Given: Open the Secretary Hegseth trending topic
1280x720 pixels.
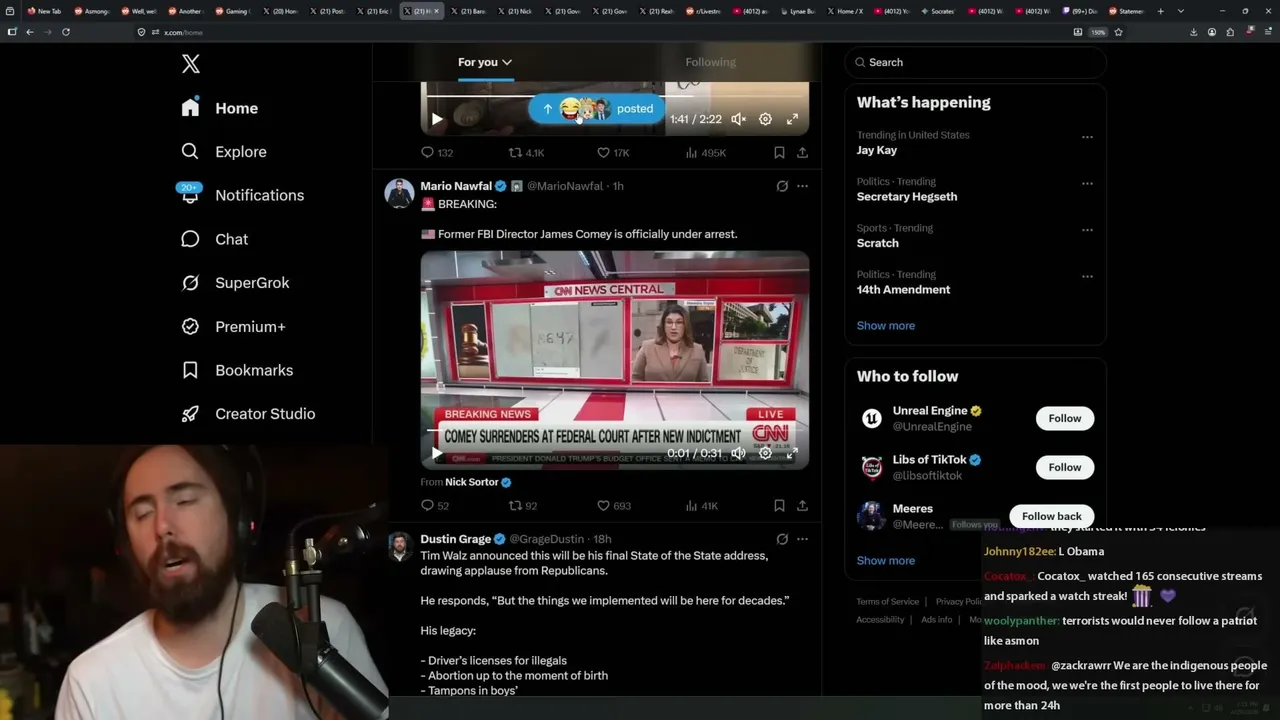Looking at the screenshot, I should (907, 197).
